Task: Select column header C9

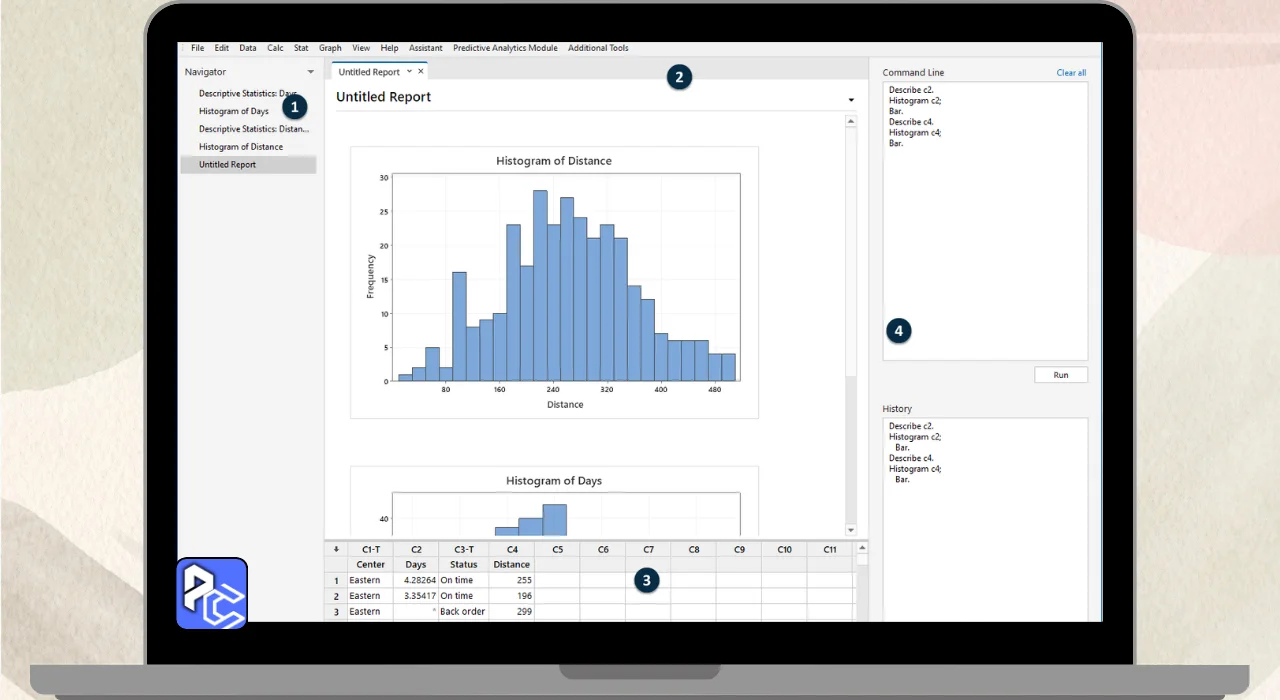Action: coord(739,549)
